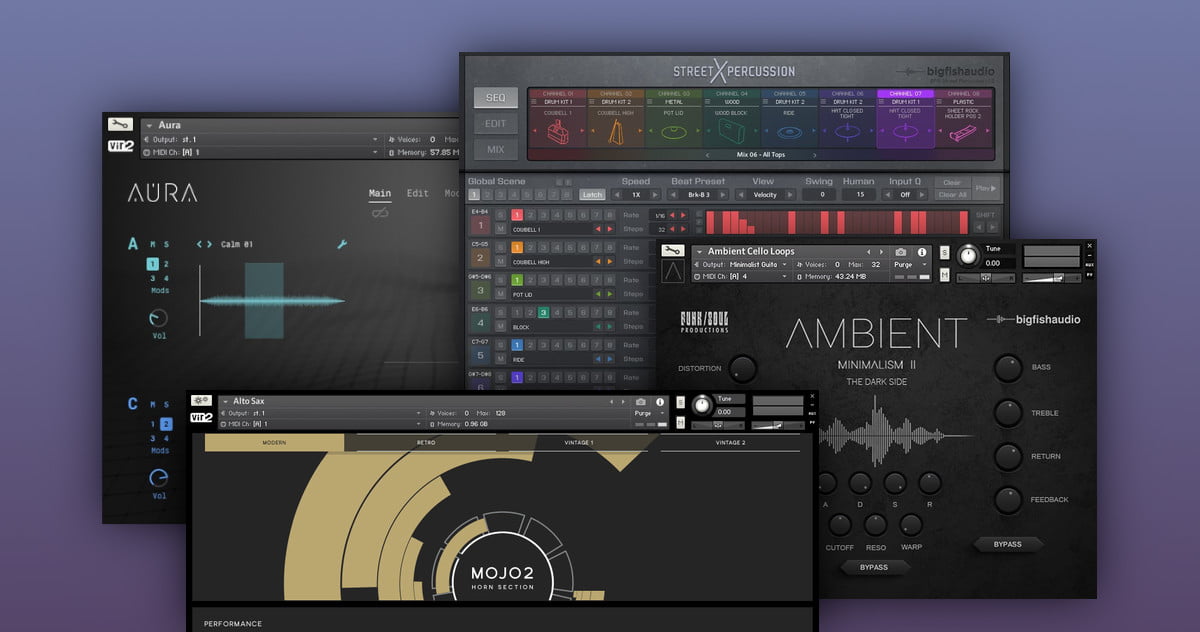Toggle the Latch button in Global Scene
Image resolution: width=1200 pixels, height=632 pixels.
pos(592,195)
